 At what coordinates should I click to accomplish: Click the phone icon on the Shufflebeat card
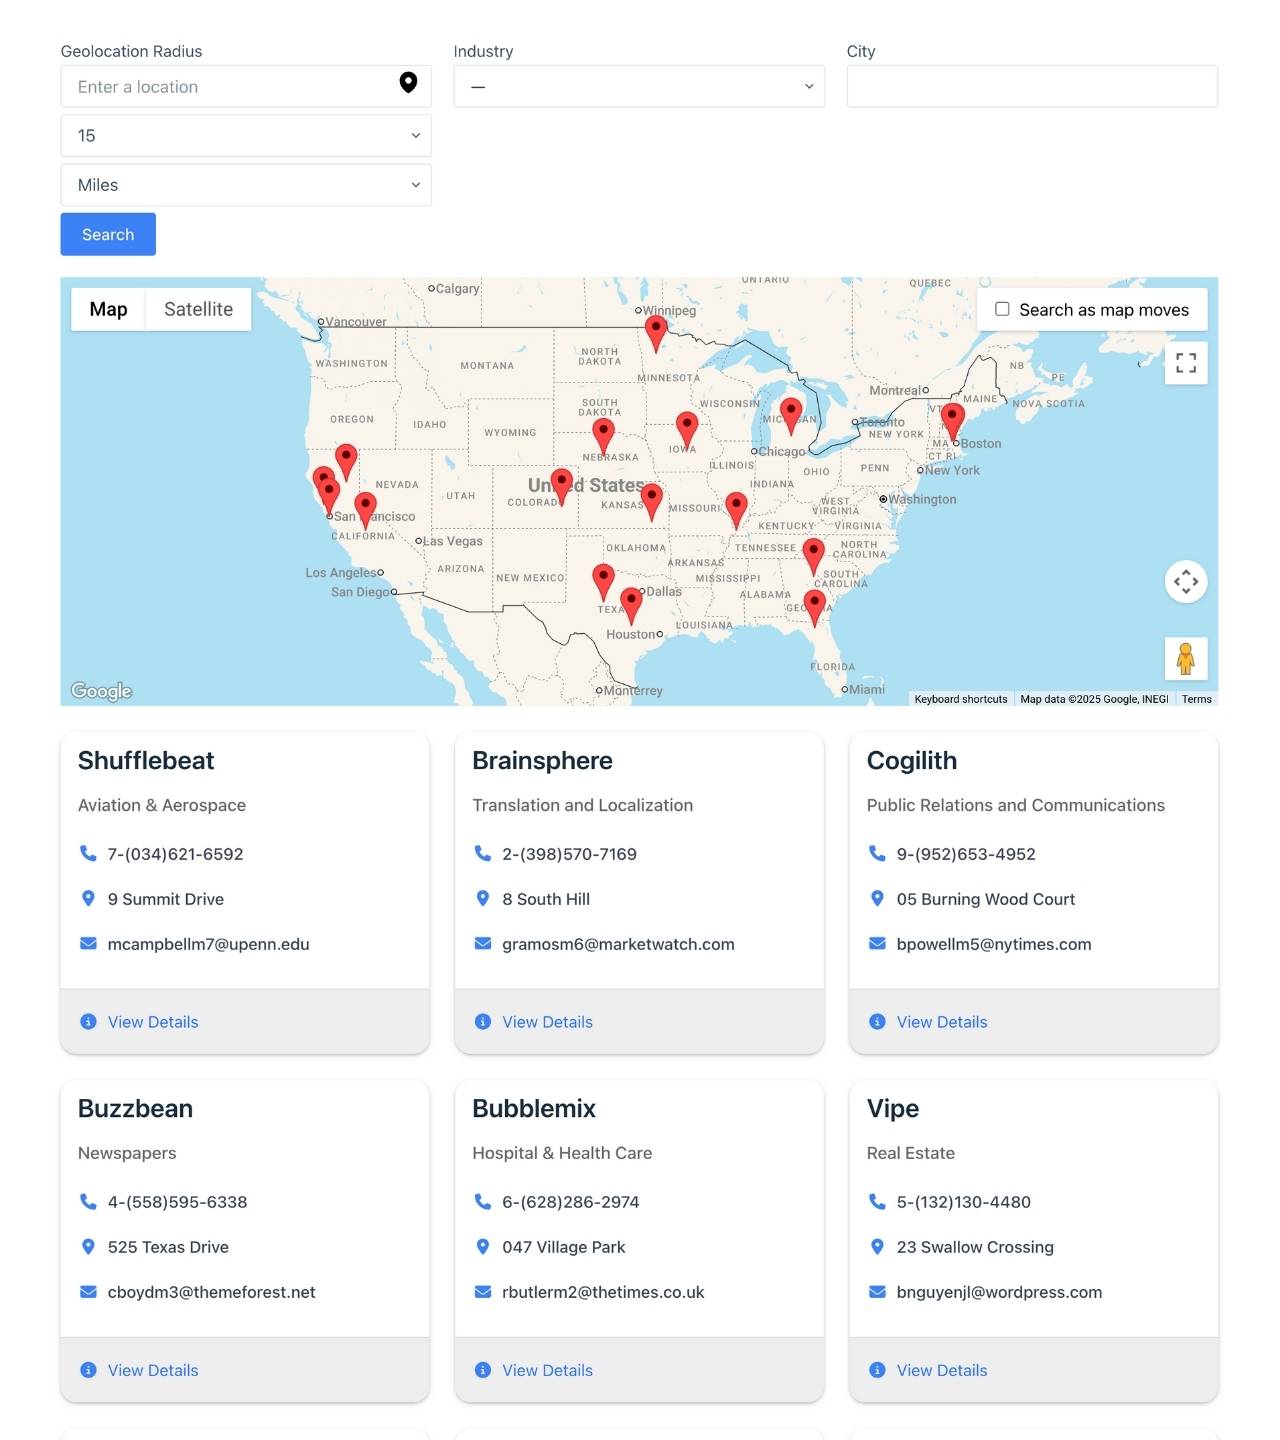pyautogui.click(x=87, y=853)
